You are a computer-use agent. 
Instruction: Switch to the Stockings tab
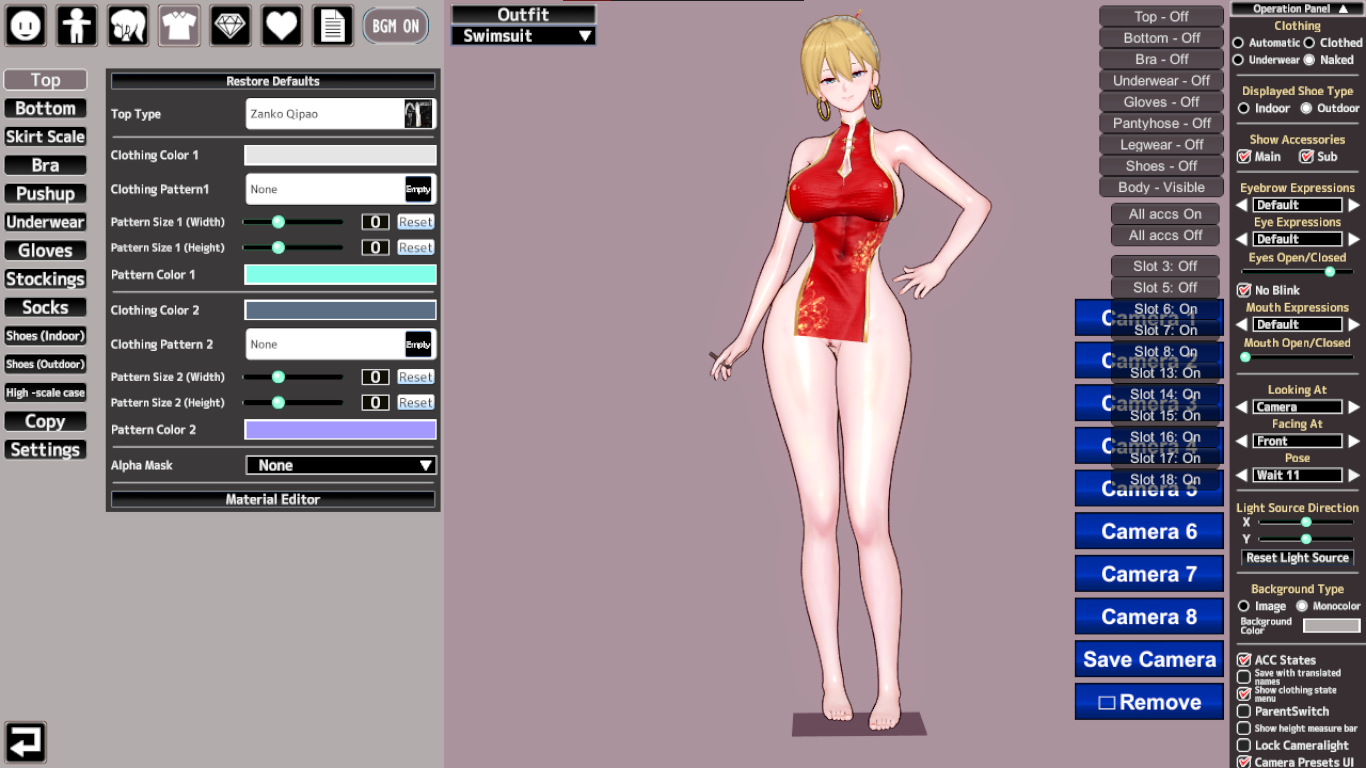click(x=45, y=279)
